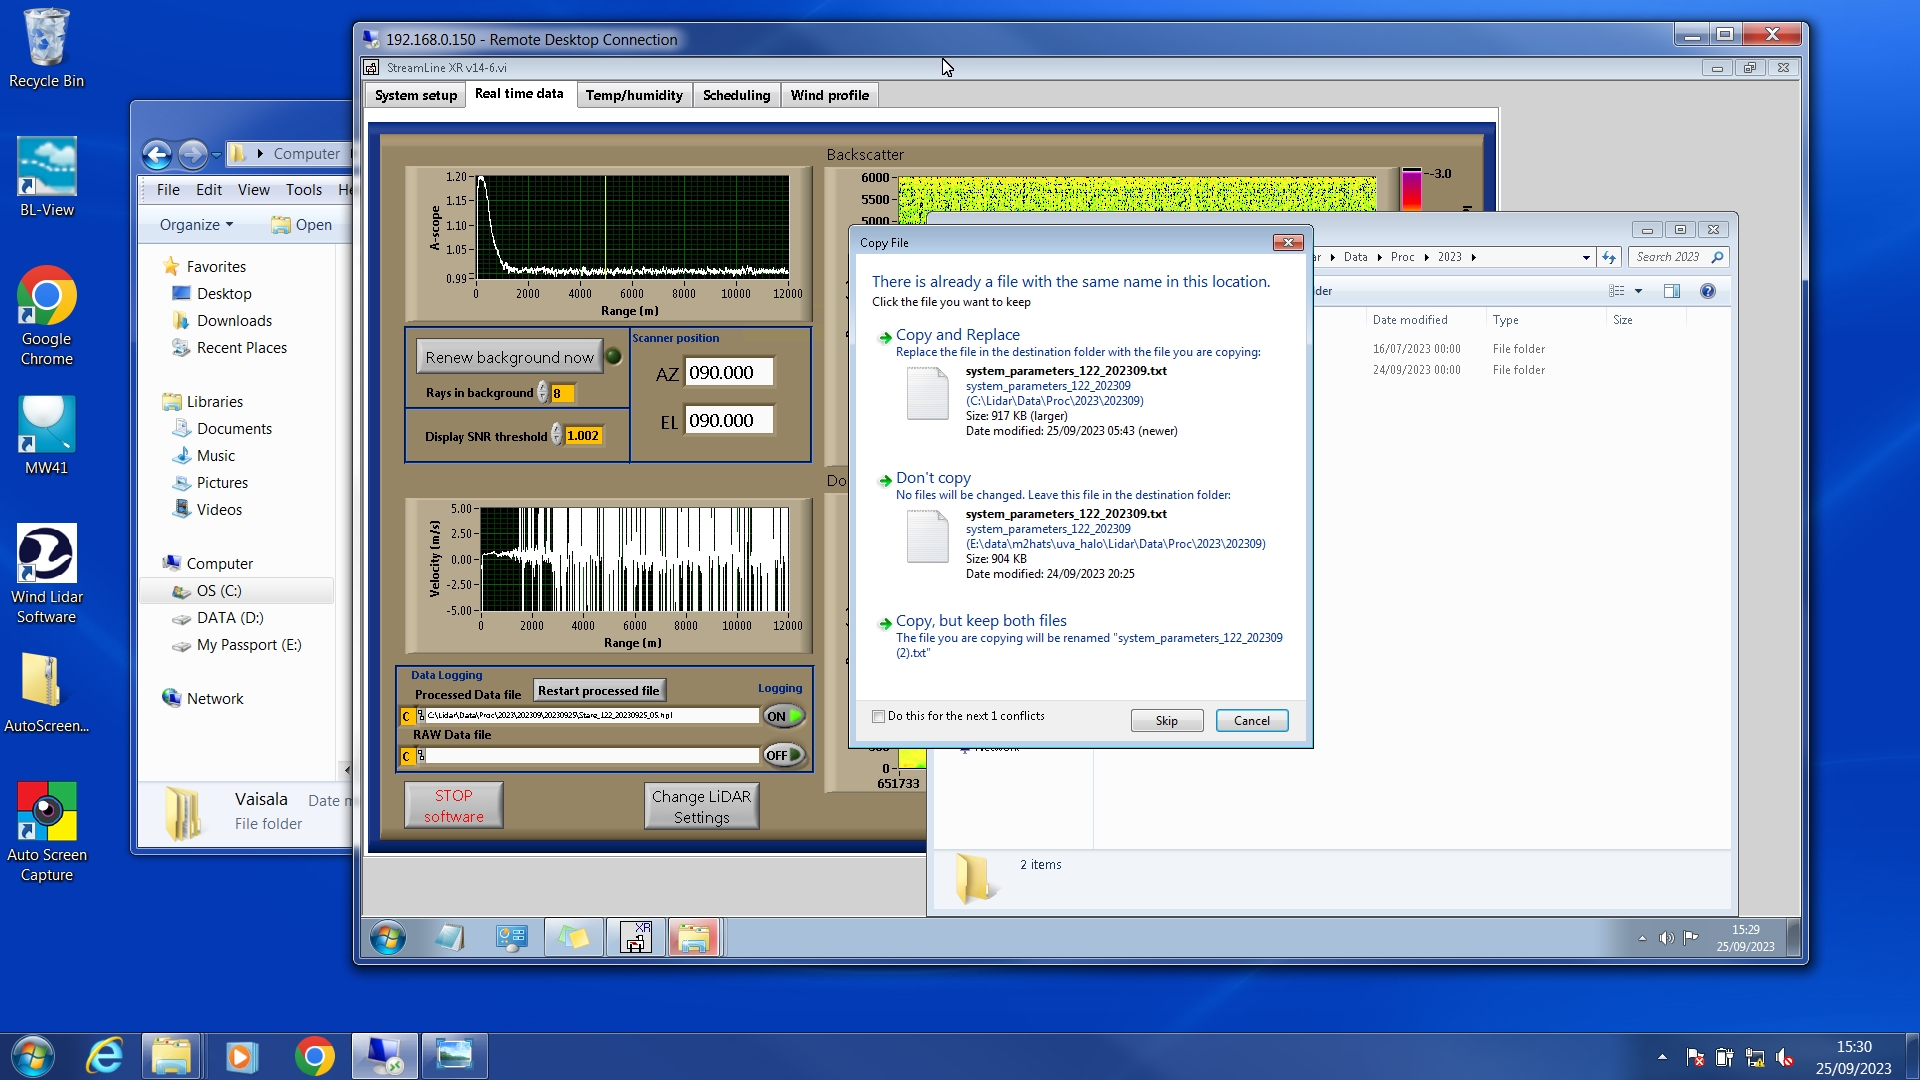The height and width of the screenshot is (1080, 1920).
Task: Switch to Wind profile tab
Action: [829, 95]
